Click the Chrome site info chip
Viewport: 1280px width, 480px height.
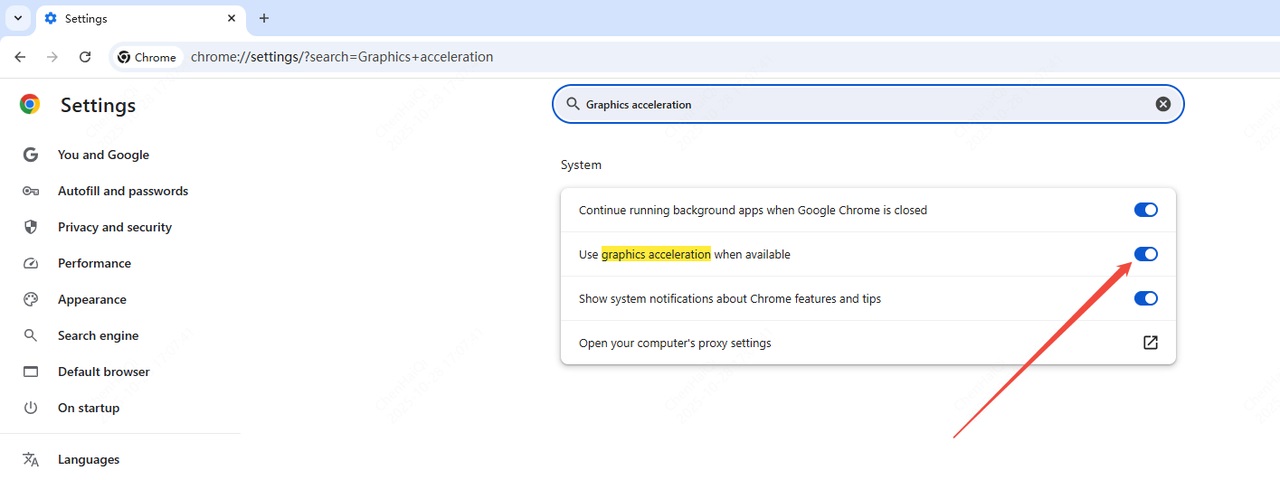coord(146,57)
